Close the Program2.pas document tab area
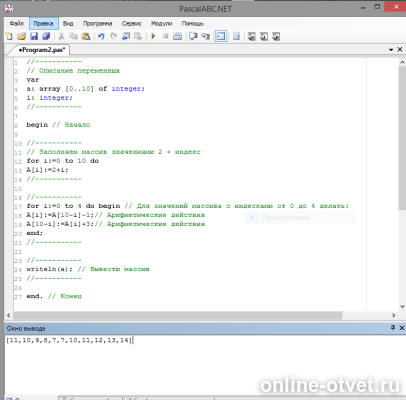The image size is (406, 400). click(400, 49)
